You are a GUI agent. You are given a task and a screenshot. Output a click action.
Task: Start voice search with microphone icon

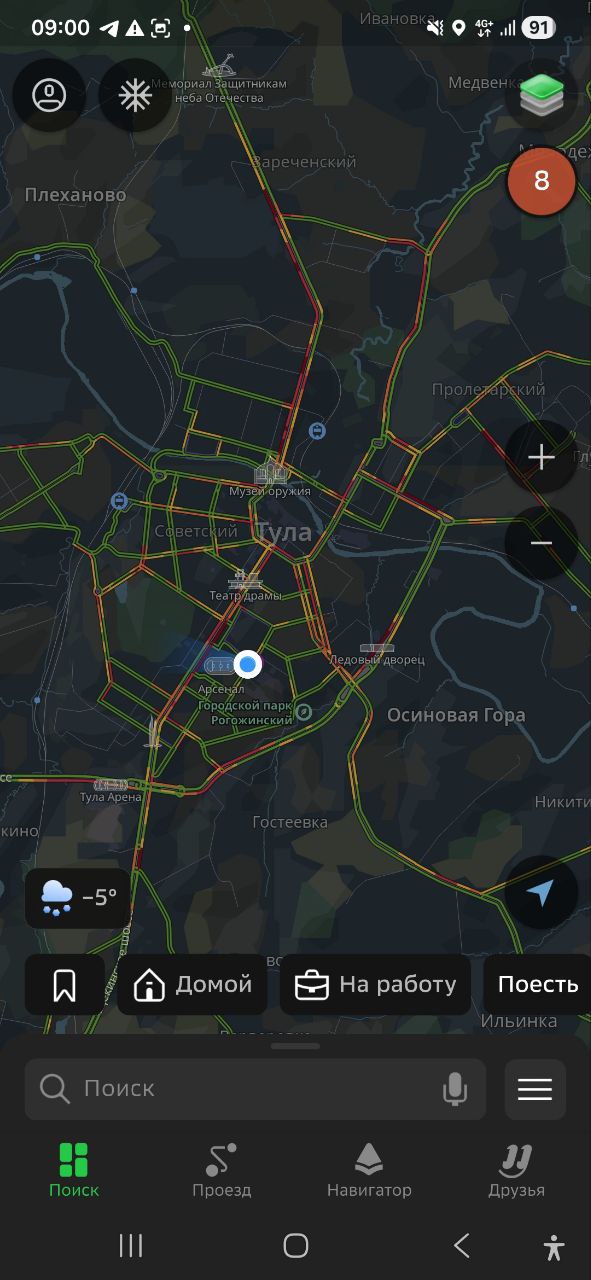tap(455, 1089)
